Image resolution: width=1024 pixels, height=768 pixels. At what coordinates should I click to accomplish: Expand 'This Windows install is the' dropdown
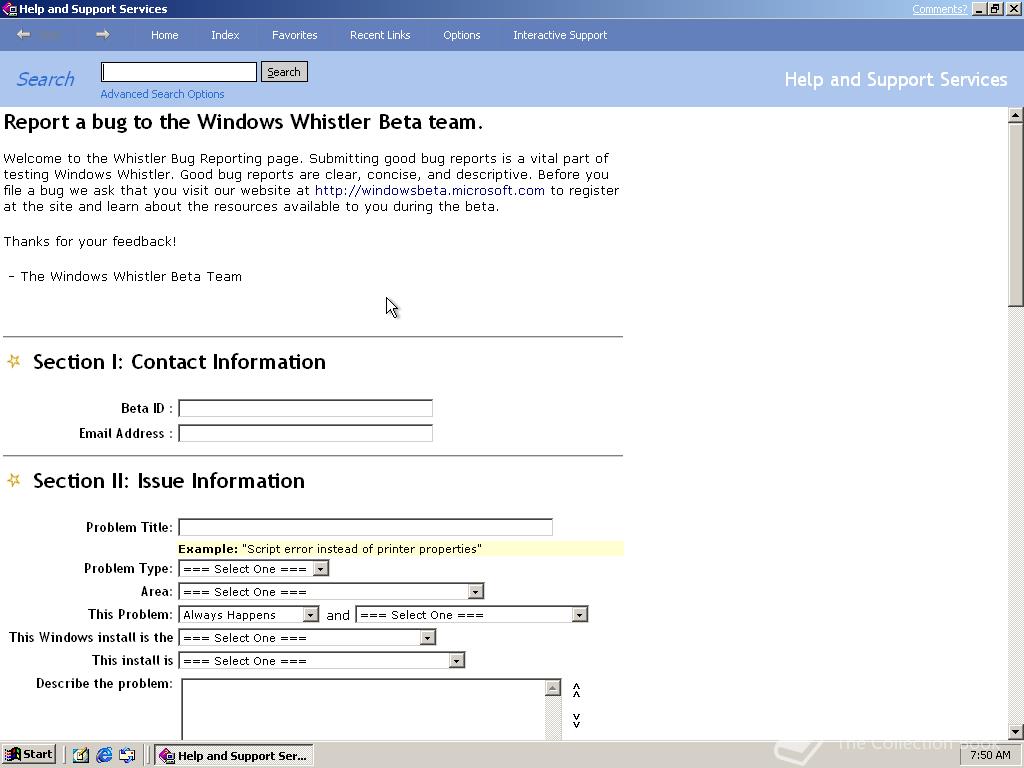click(x=427, y=637)
